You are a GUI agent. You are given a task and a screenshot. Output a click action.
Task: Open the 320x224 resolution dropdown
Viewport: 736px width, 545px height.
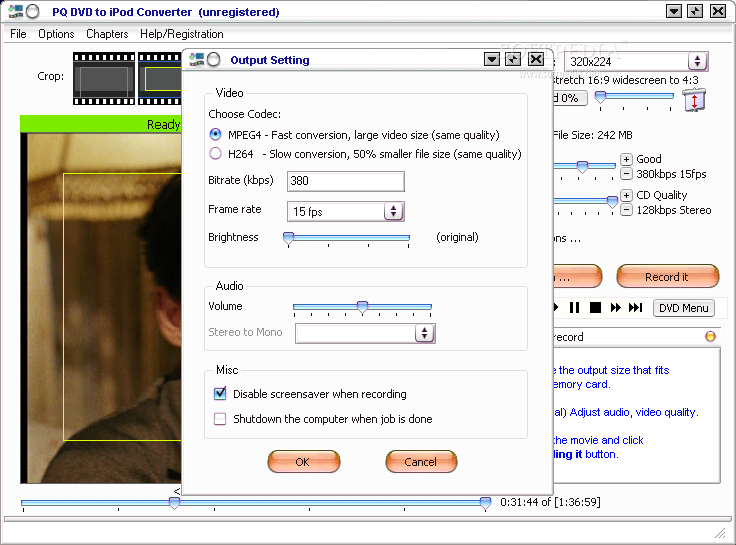click(x=698, y=61)
